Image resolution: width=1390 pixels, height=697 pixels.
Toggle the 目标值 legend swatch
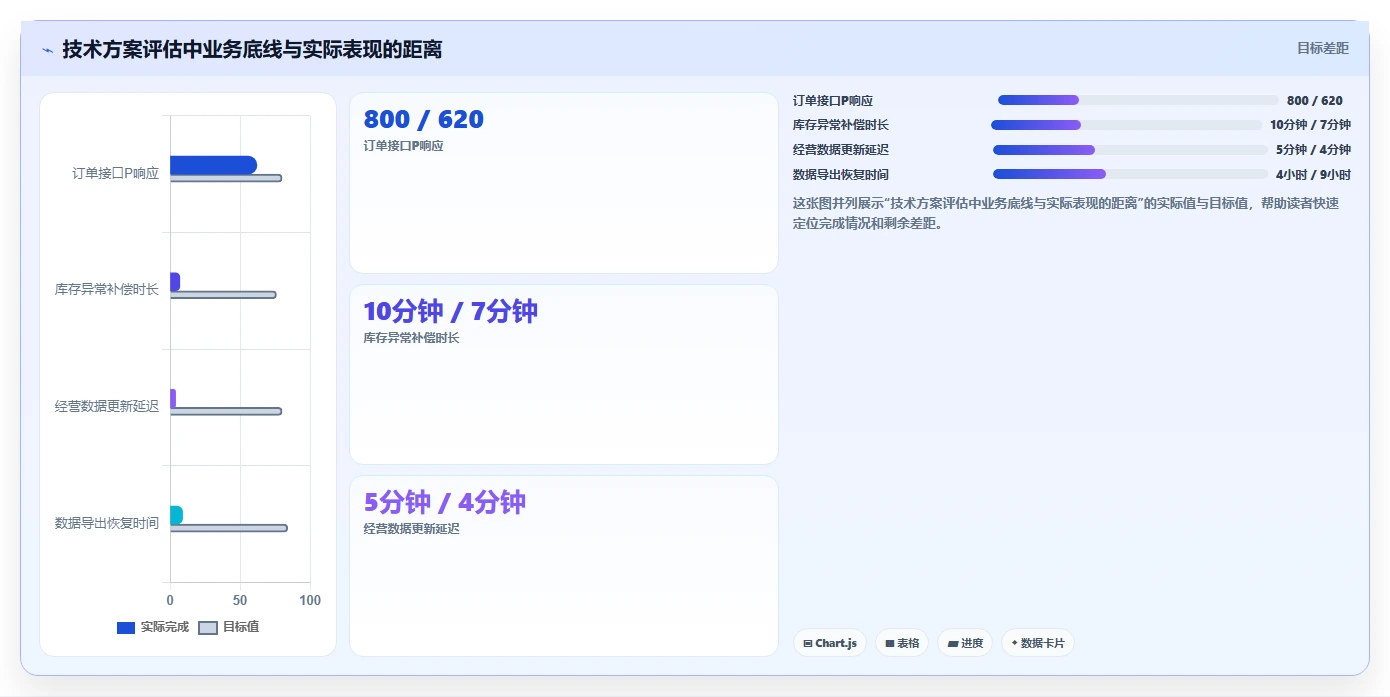[x=208, y=628]
